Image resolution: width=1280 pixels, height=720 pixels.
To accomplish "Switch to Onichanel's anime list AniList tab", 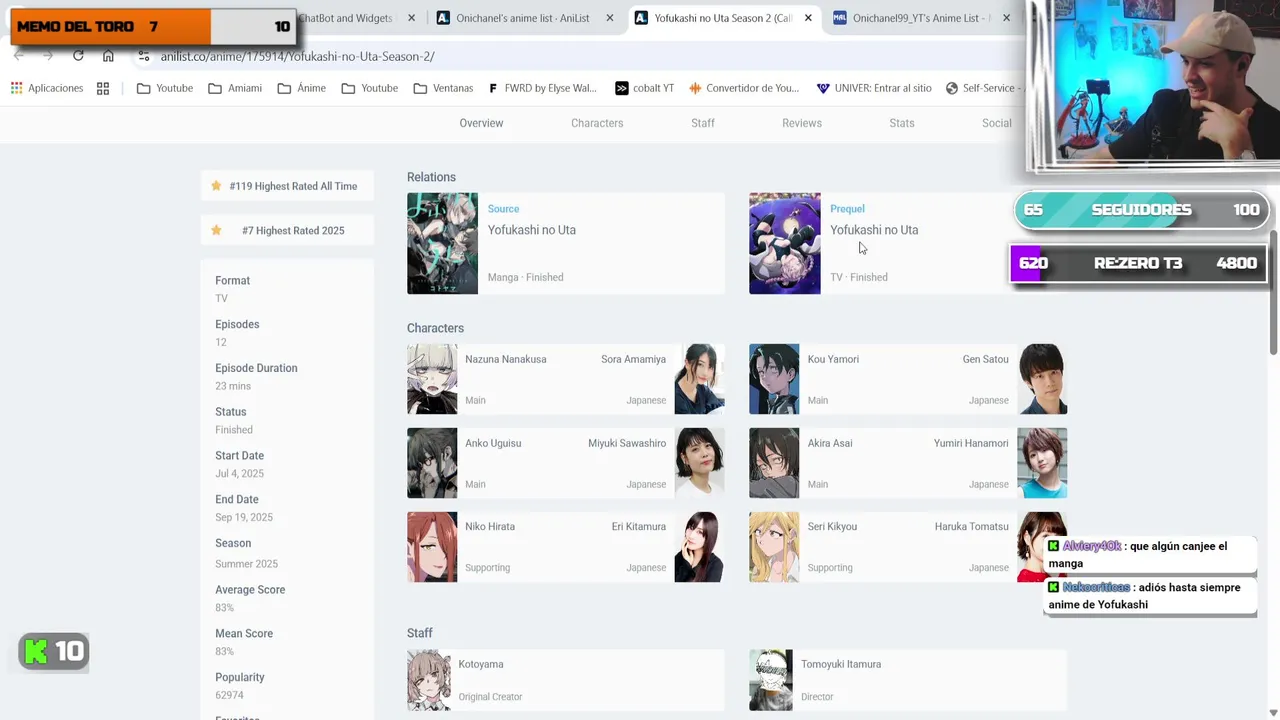I will [524, 18].
